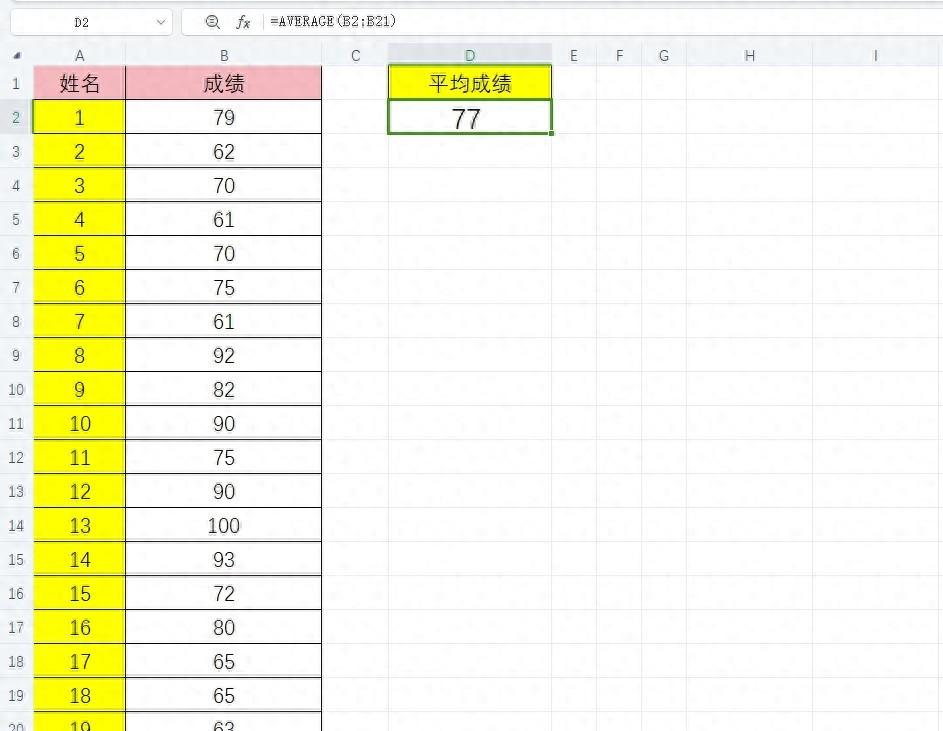Select cell A18 with name number 17

pyautogui.click(x=79, y=661)
